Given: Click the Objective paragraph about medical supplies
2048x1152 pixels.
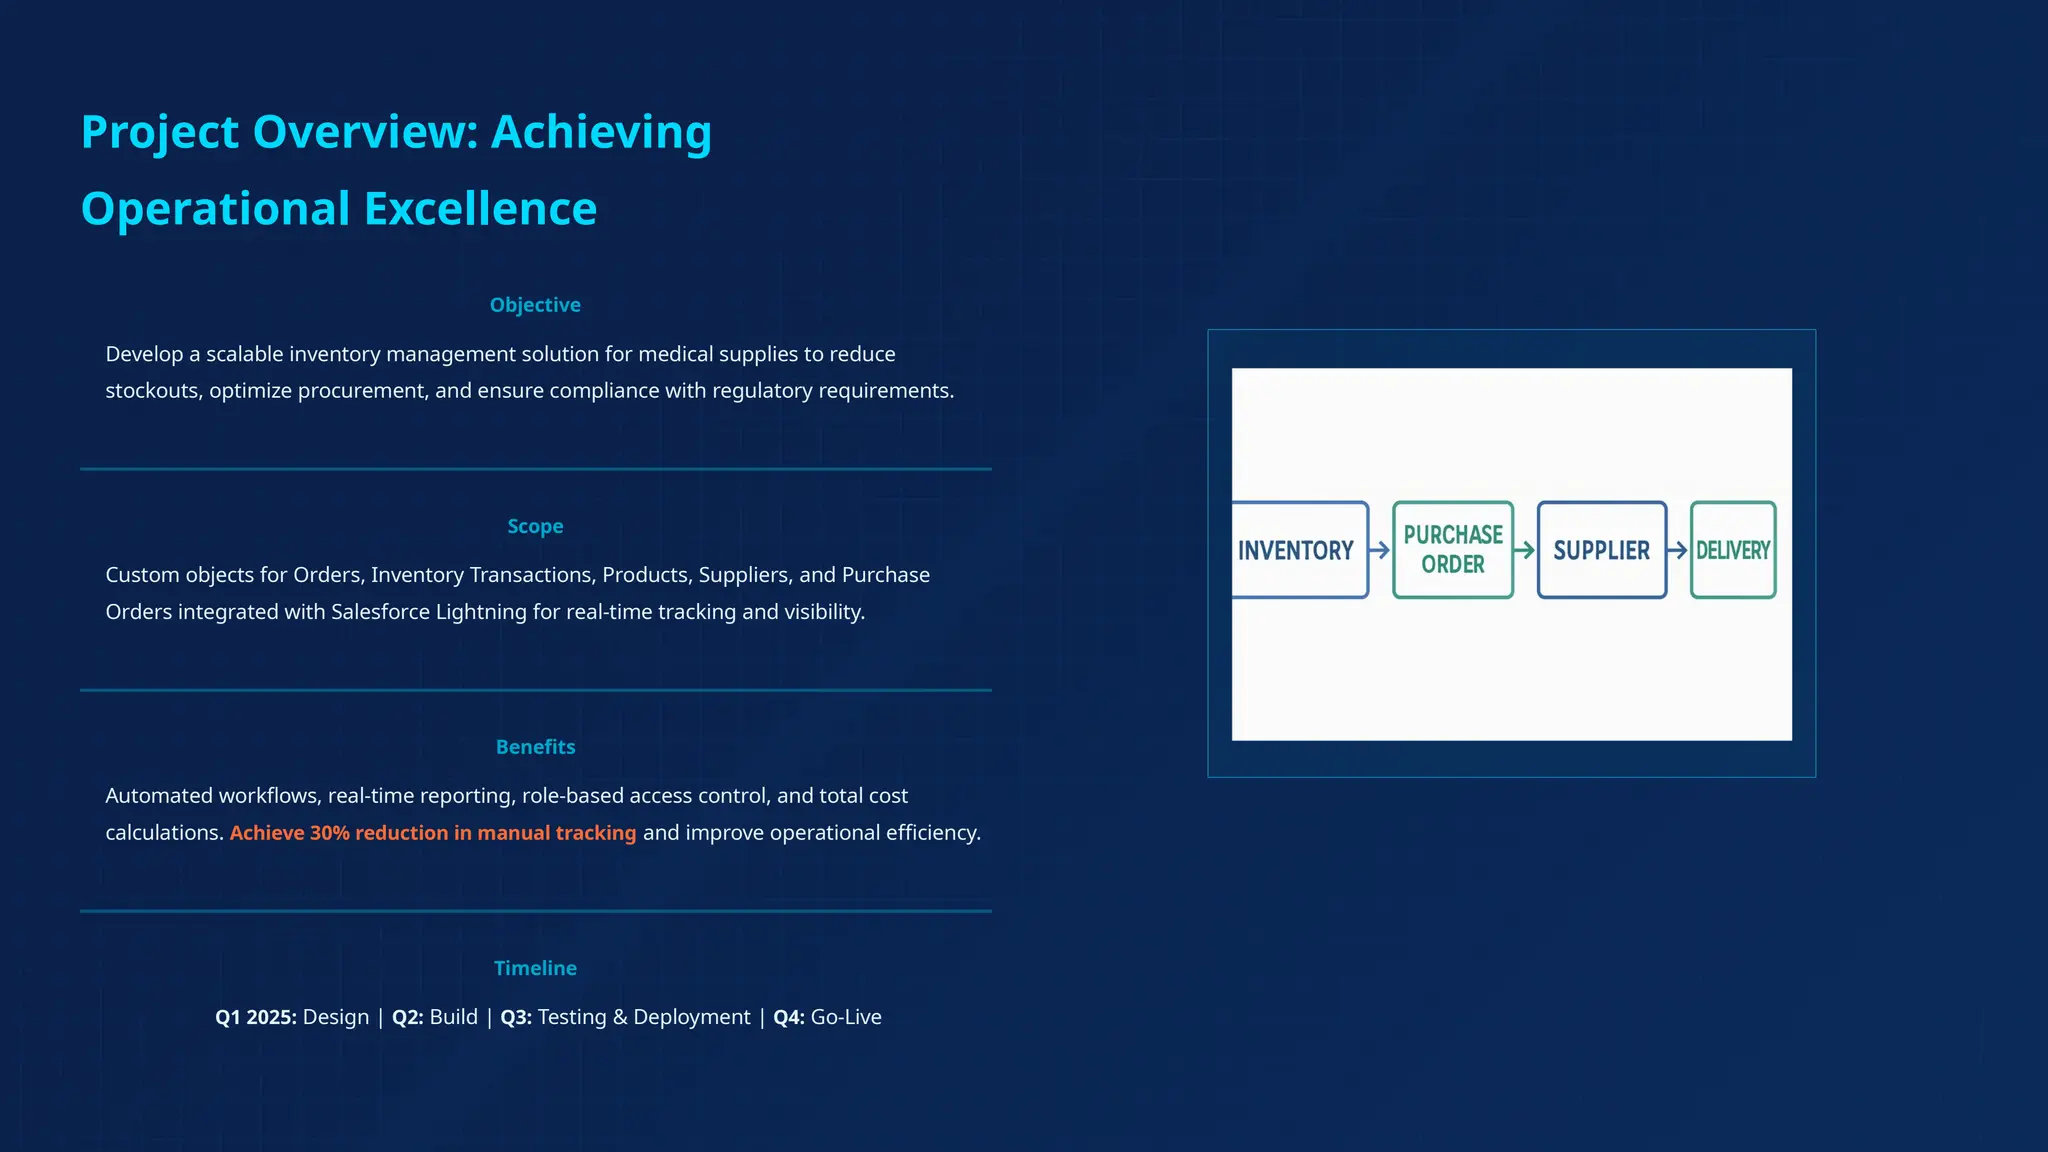Looking at the screenshot, I should [530, 372].
